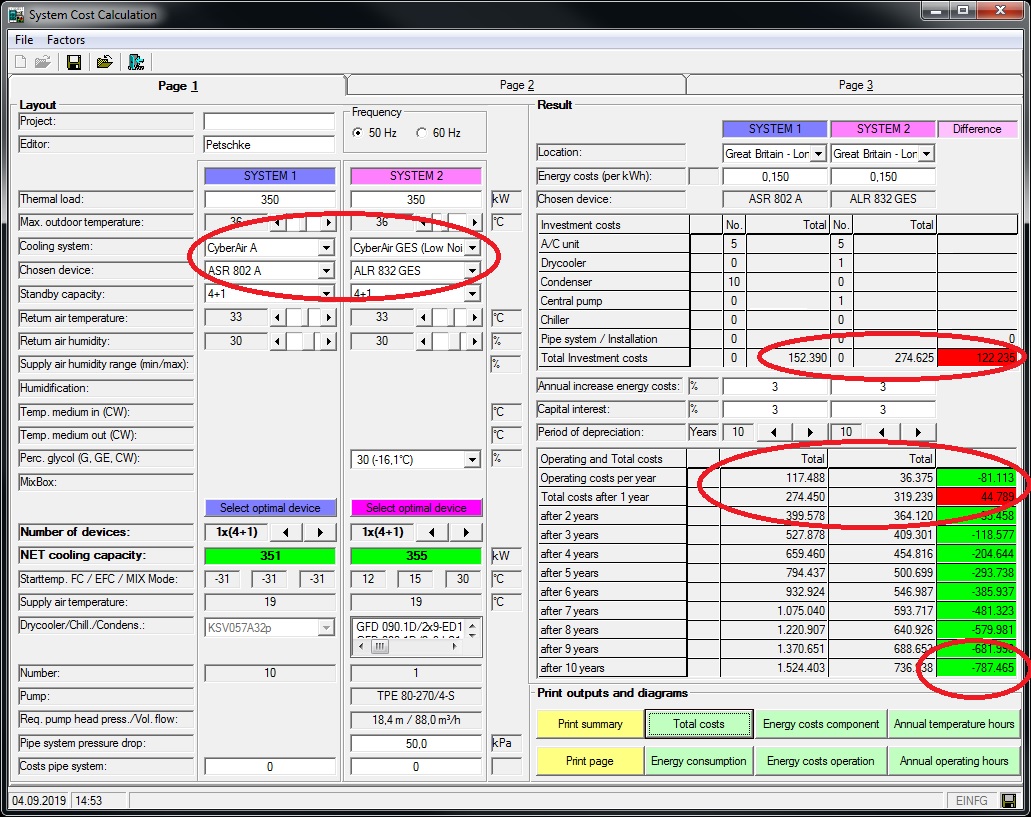This screenshot has height=817, width=1031.
Task: Click the yellow open-folder toolbar icon
Action: [x=105, y=62]
